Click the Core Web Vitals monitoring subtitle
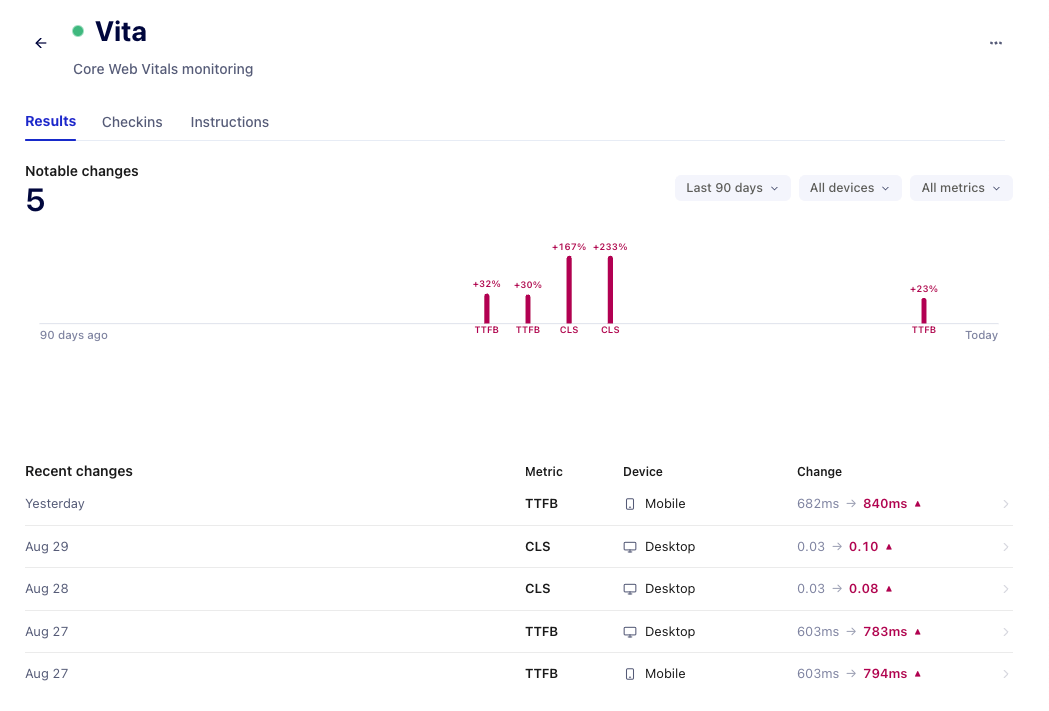Screen dimensions: 1049x711 [x=163, y=70]
